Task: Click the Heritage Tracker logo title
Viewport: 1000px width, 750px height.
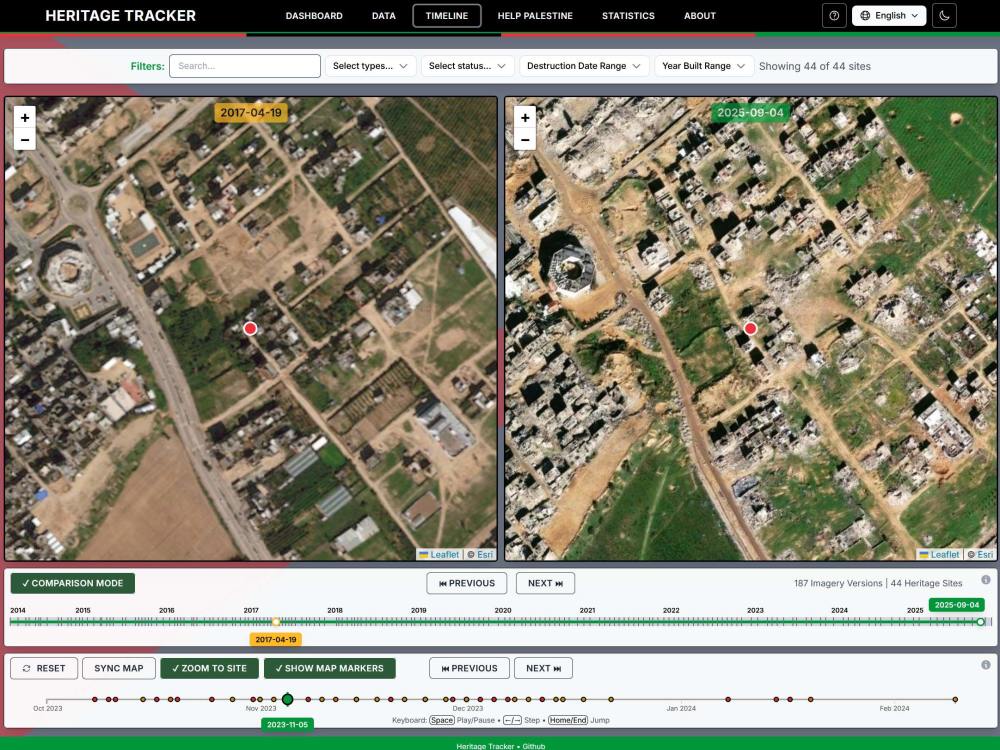Action: [121, 16]
